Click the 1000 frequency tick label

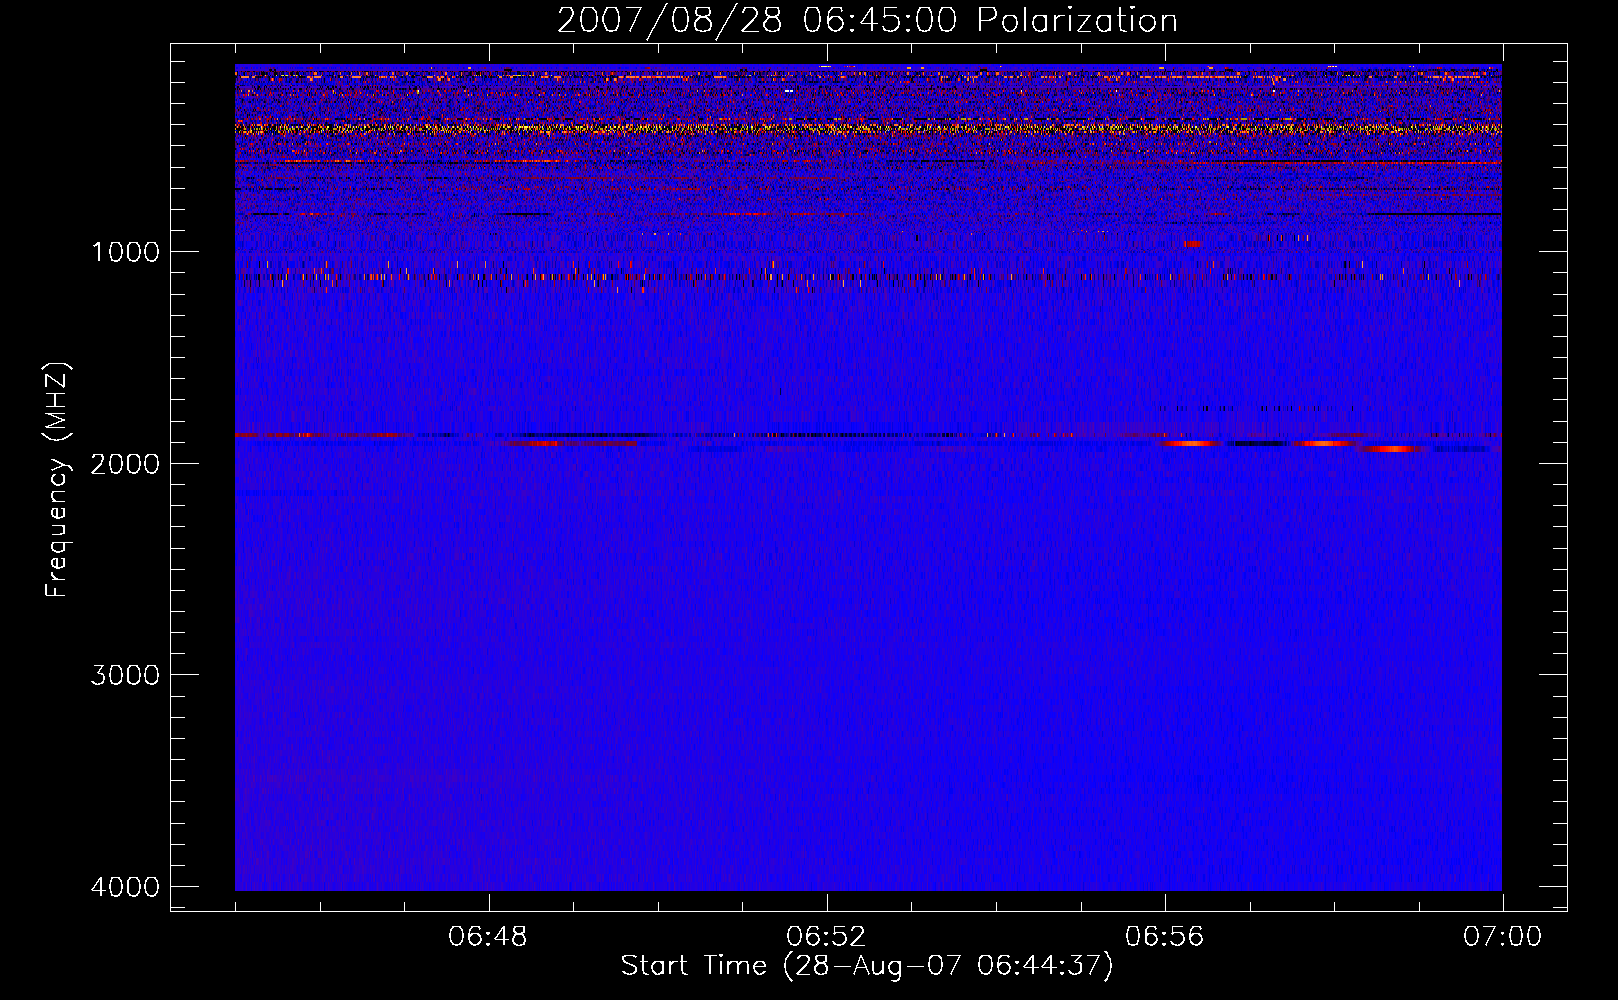pyautogui.click(x=125, y=252)
